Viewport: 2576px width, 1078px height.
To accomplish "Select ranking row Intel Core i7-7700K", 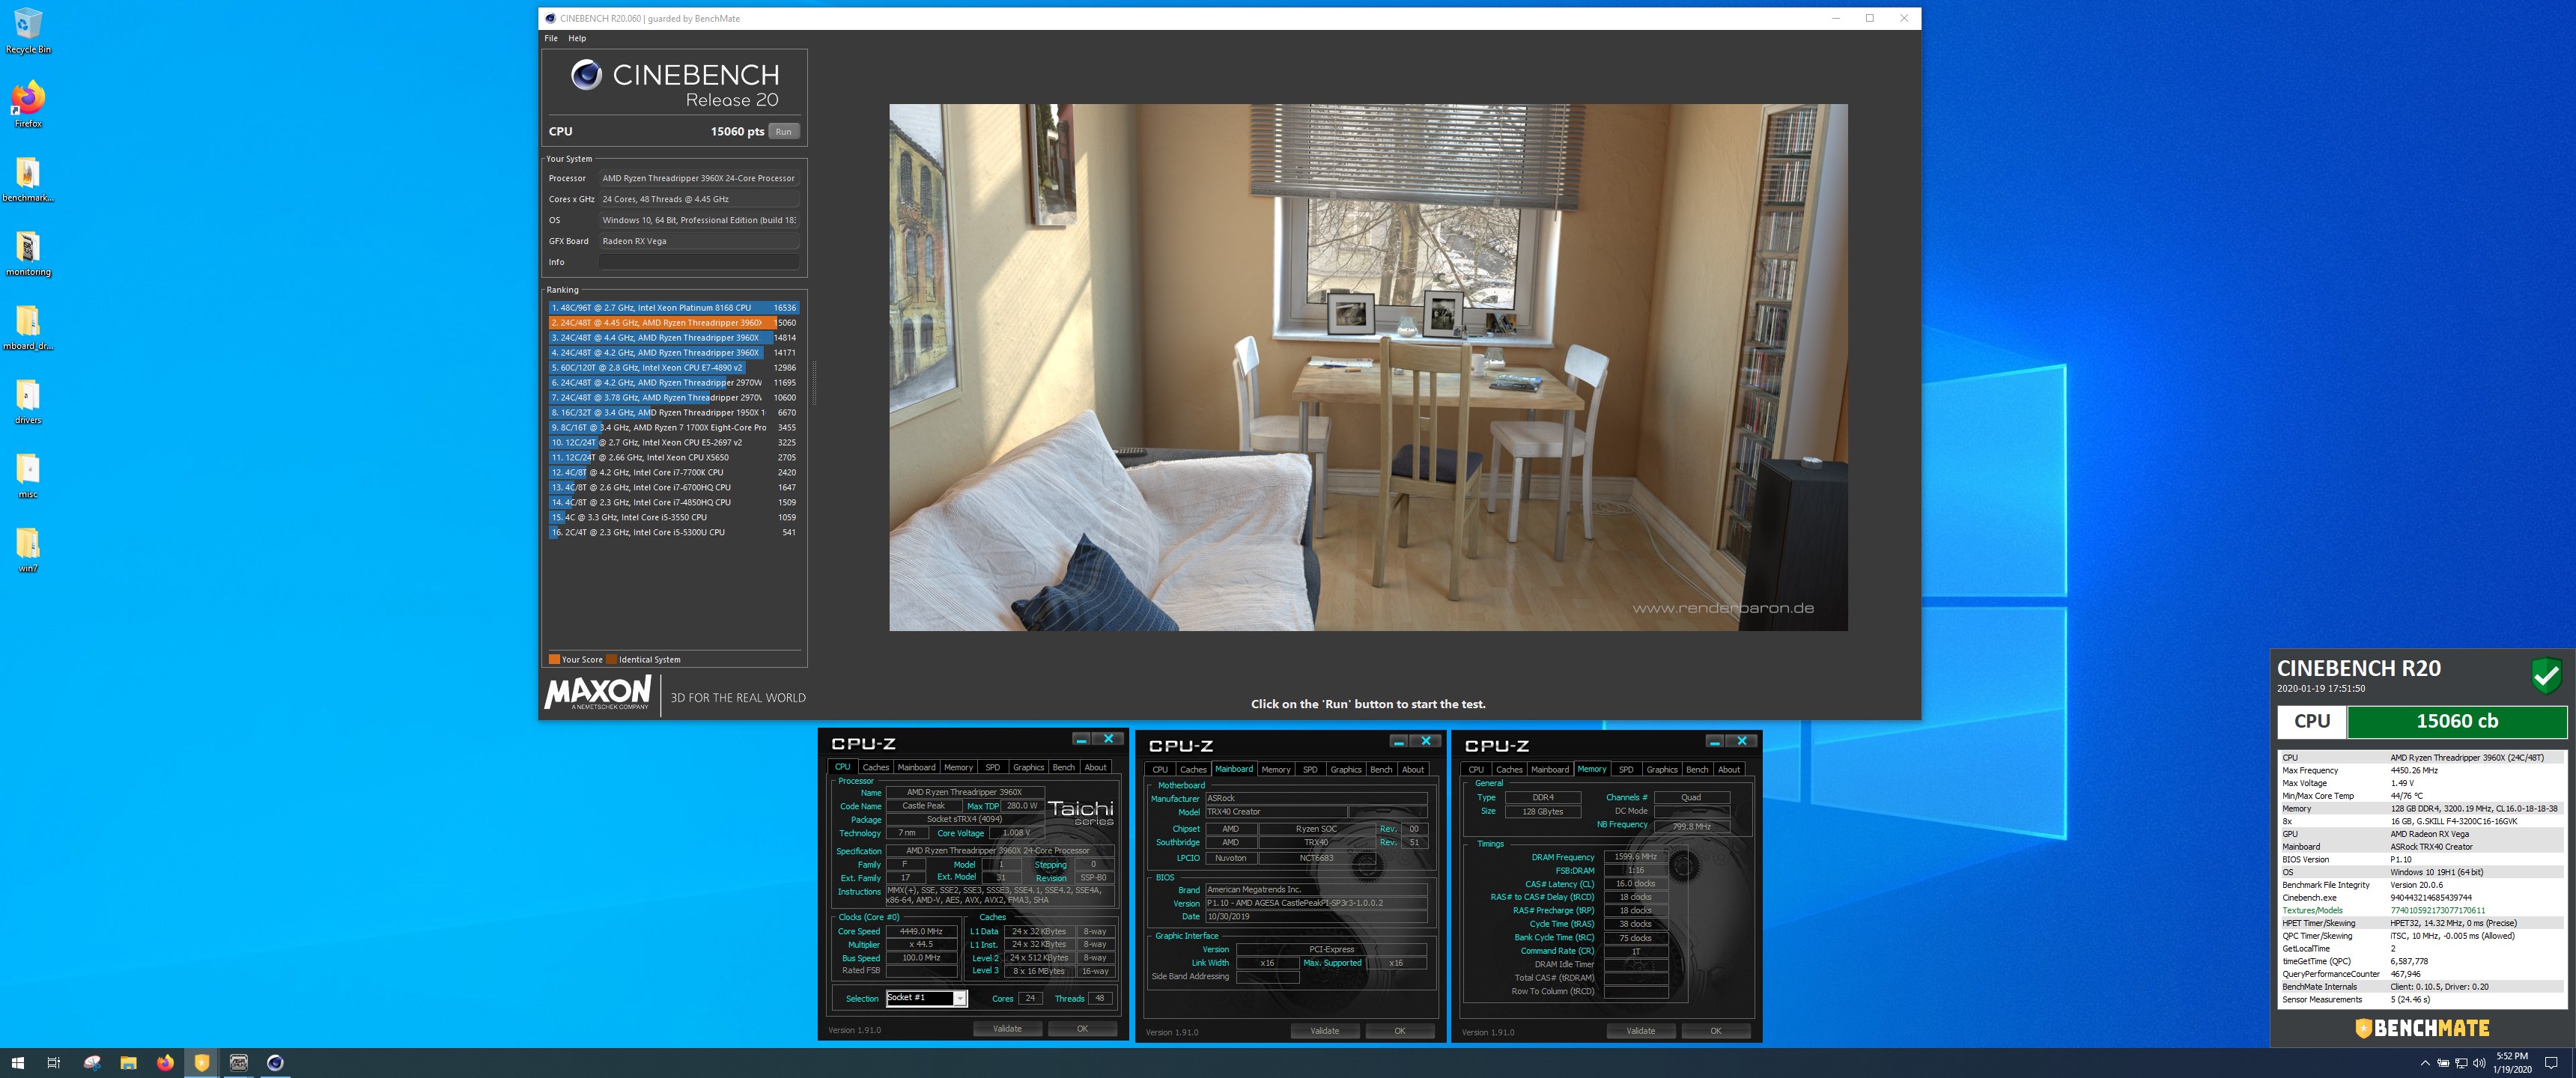I will tap(673, 473).
